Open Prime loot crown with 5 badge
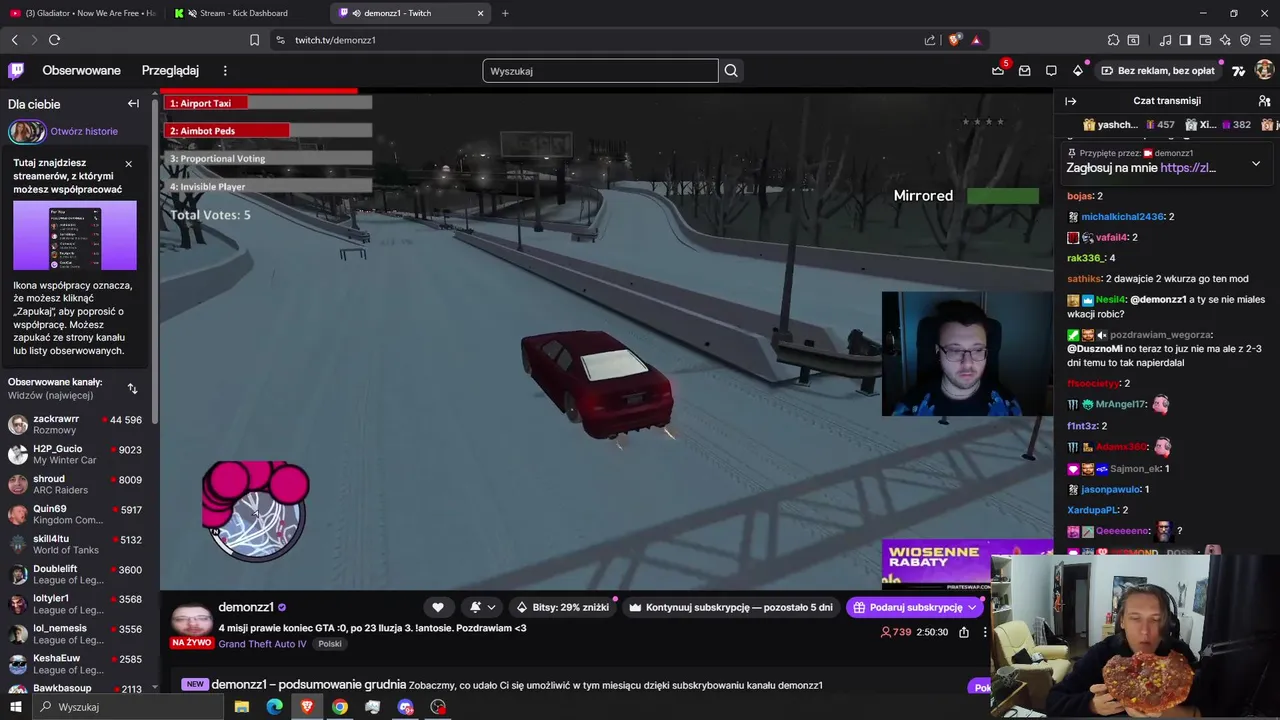1280x720 pixels. 998,70
